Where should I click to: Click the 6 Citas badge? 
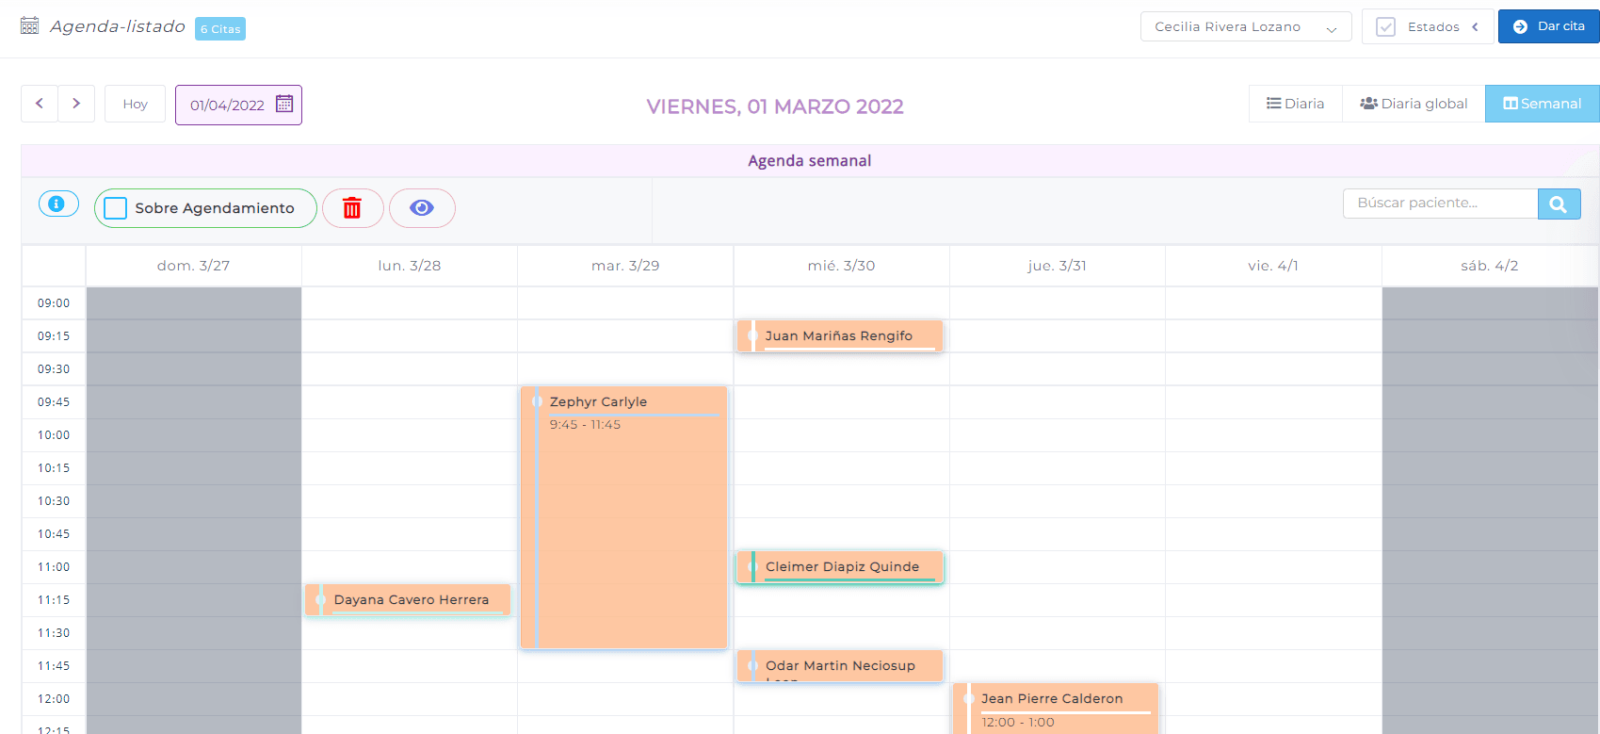[x=220, y=29]
